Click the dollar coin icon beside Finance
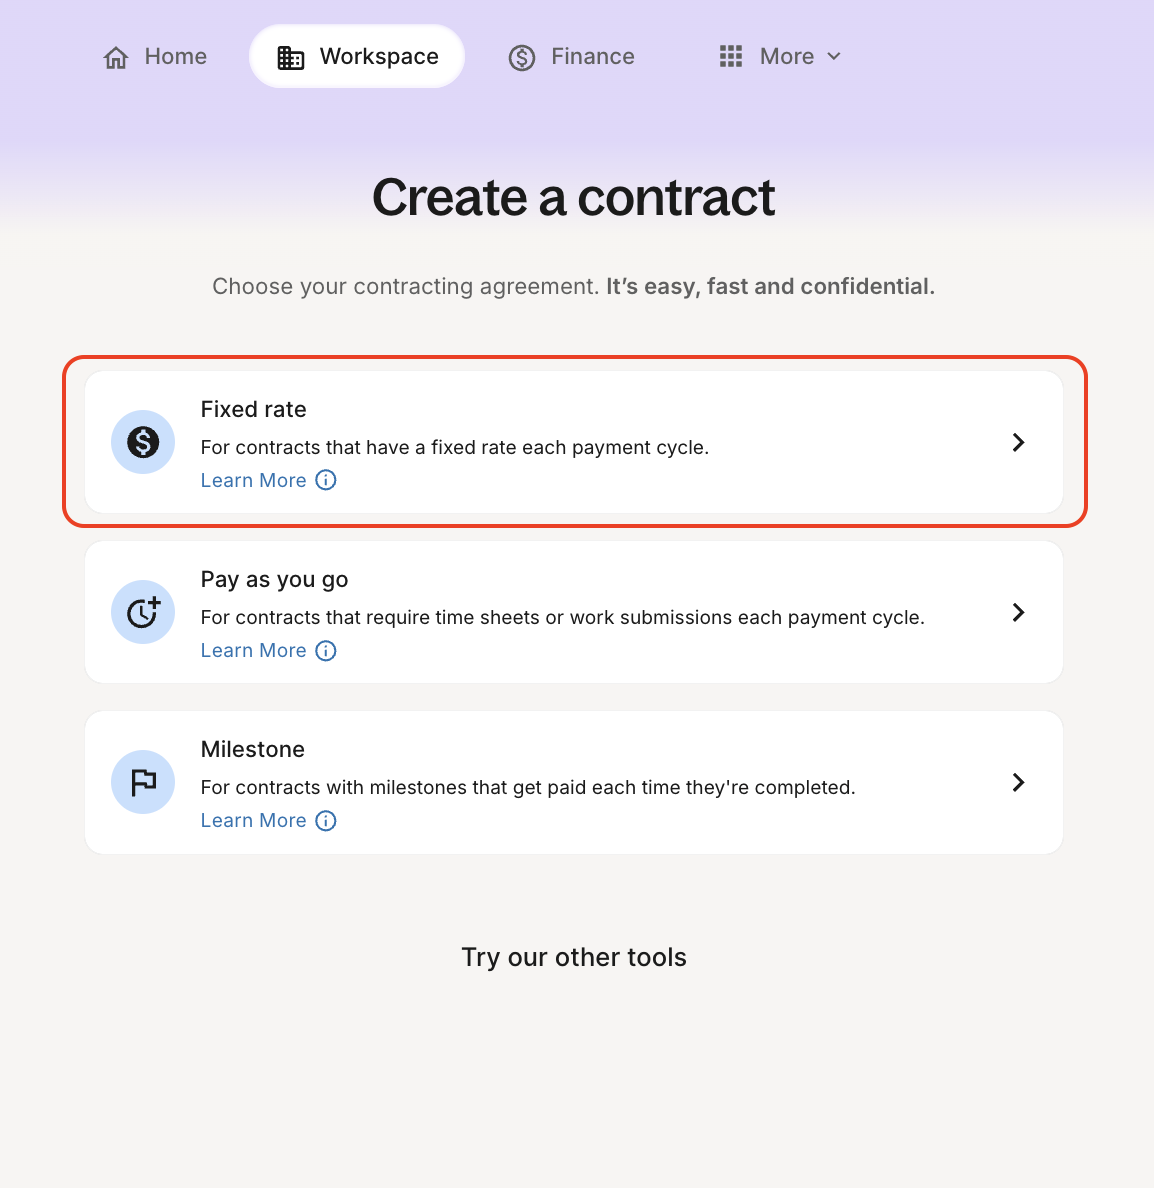The height and width of the screenshot is (1188, 1154). (522, 58)
